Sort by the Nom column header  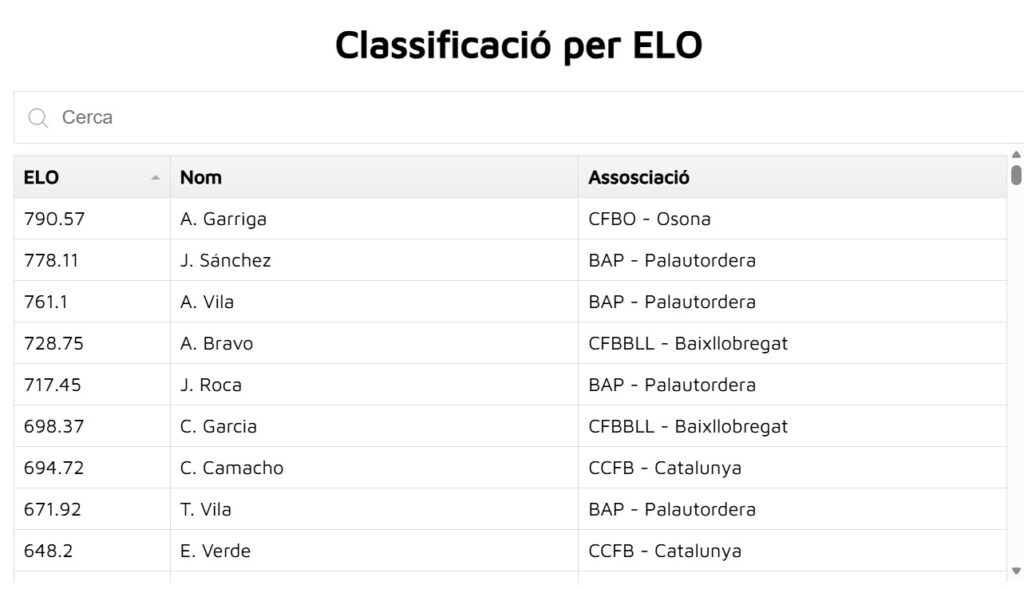click(201, 178)
